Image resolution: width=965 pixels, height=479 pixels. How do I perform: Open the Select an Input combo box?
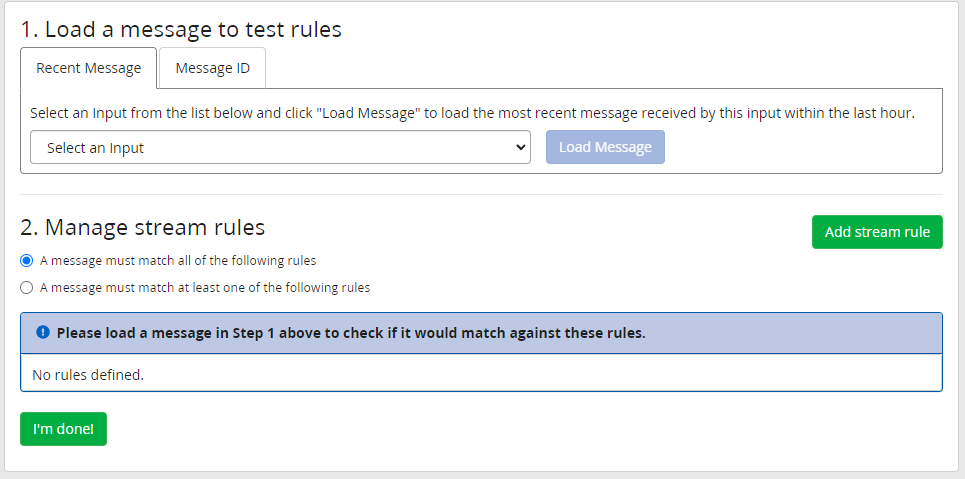coord(280,147)
